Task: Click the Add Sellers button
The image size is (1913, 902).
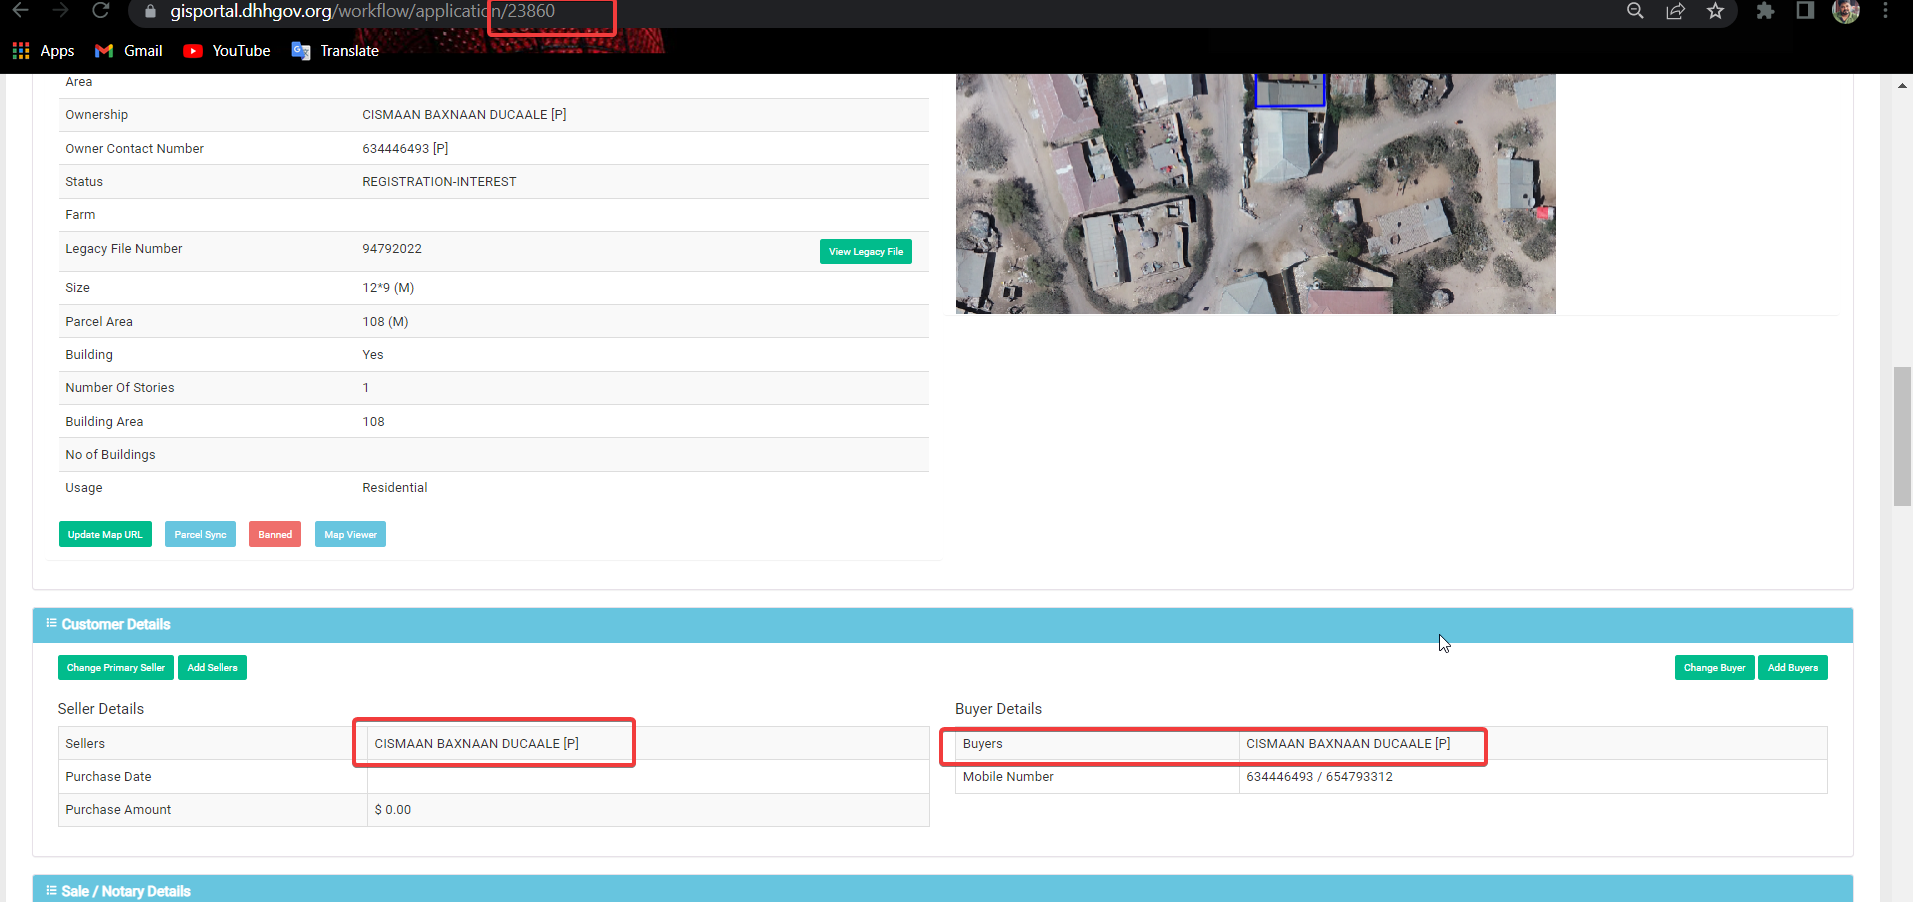Action: (x=212, y=668)
